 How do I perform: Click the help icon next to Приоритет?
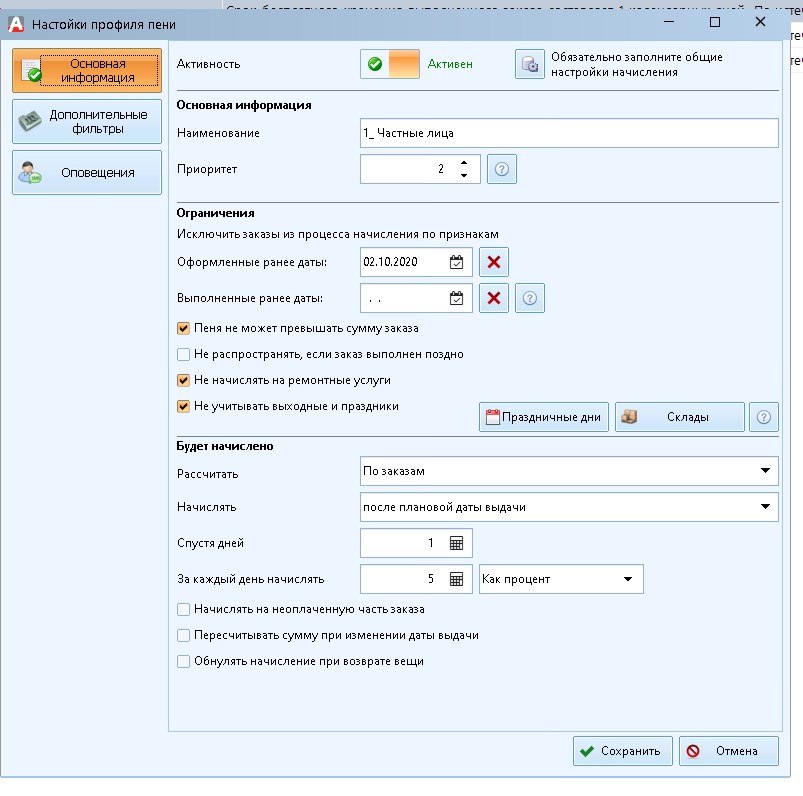tap(502, 170)
